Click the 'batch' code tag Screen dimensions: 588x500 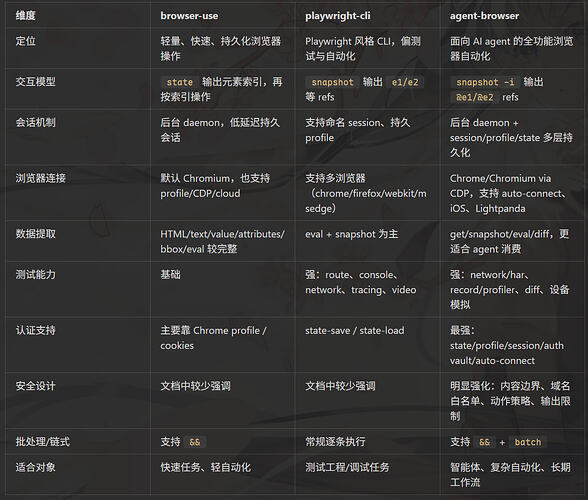[528, 442]
